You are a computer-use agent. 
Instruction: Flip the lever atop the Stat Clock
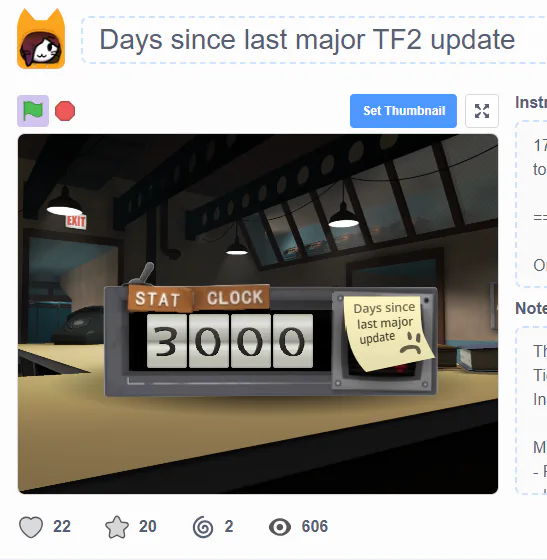click(144, 274)
